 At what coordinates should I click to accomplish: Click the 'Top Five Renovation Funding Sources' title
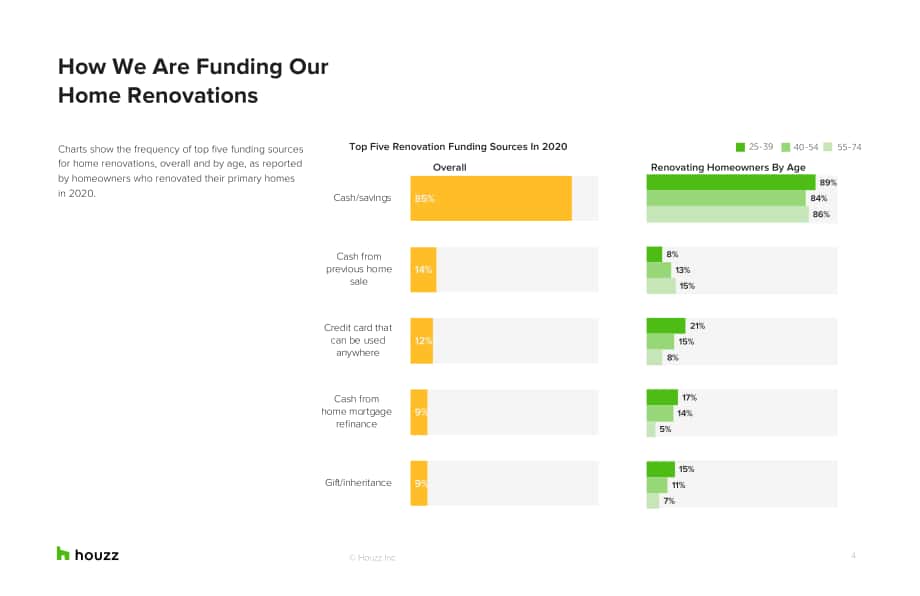(458, 147)
